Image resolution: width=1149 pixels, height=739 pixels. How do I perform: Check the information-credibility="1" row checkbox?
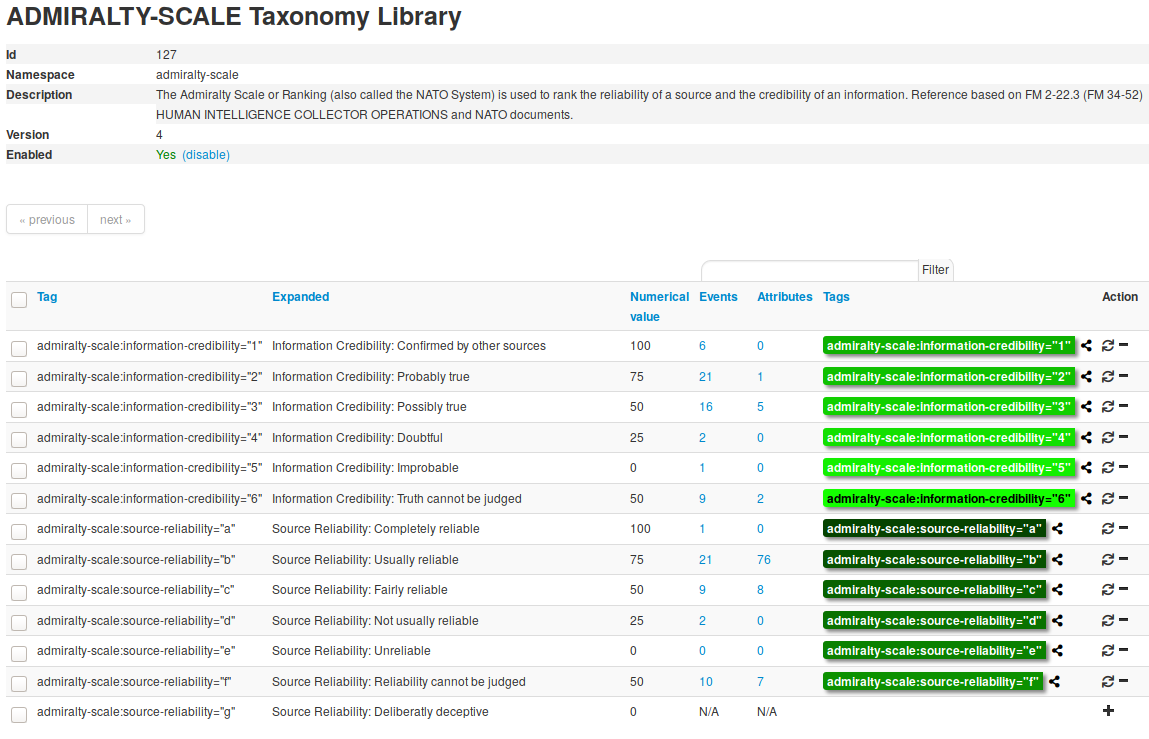point(19,348)
